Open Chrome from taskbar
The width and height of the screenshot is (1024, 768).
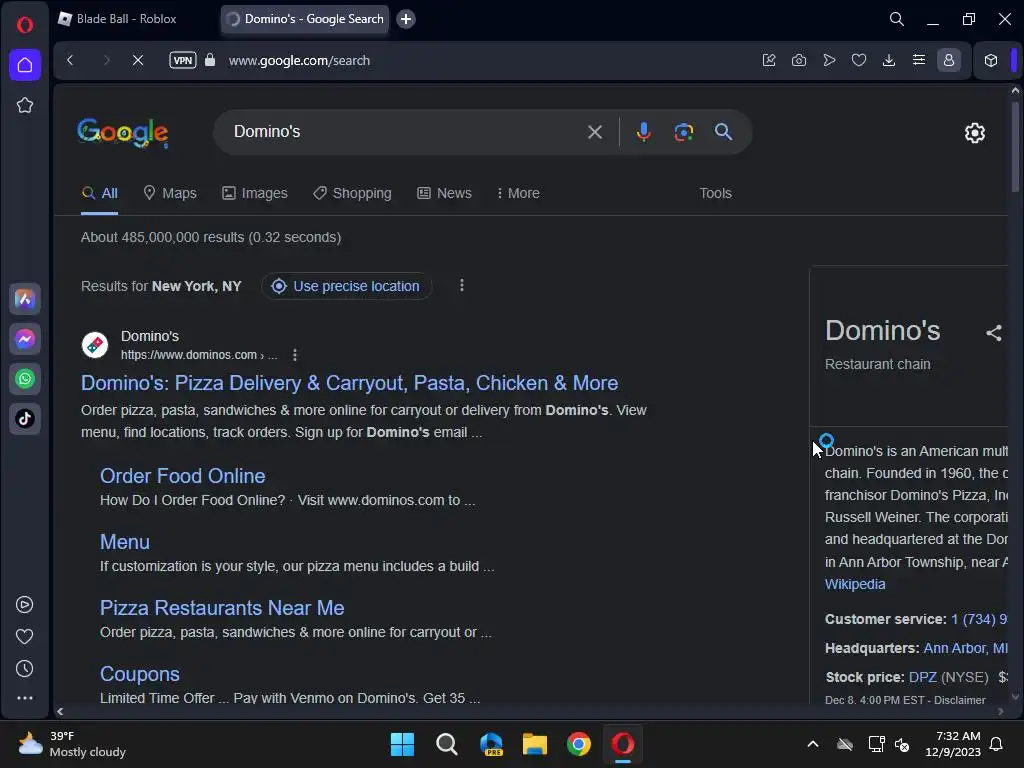(x=579, y=744)
